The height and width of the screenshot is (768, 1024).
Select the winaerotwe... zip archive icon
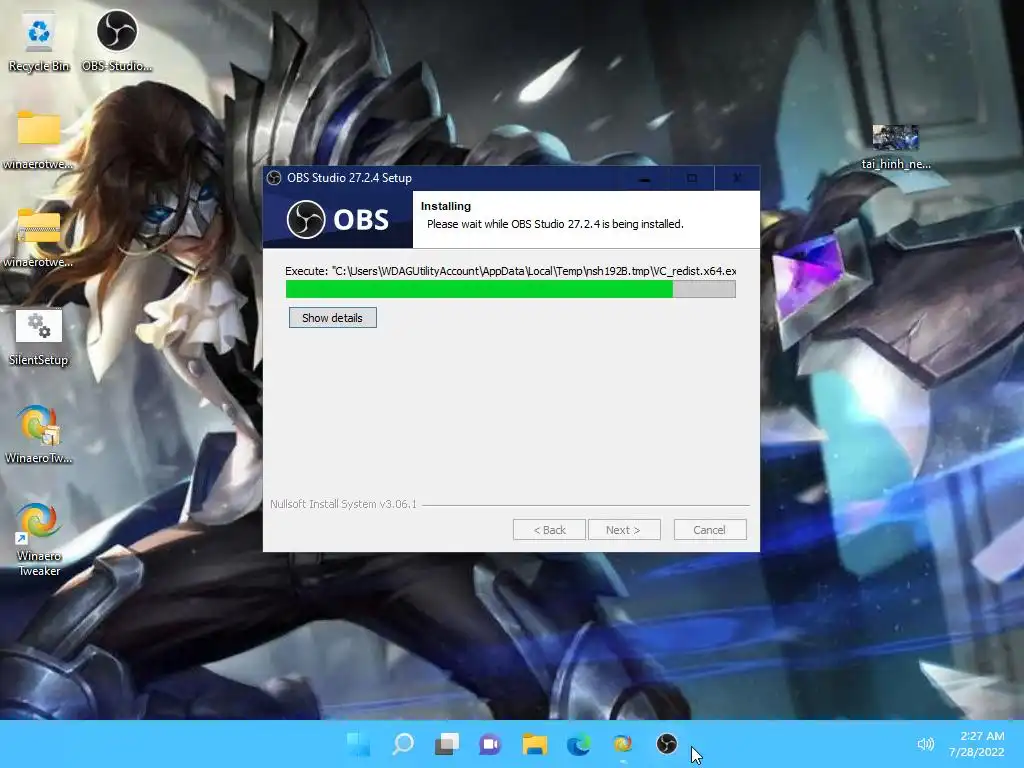point(39,238)
